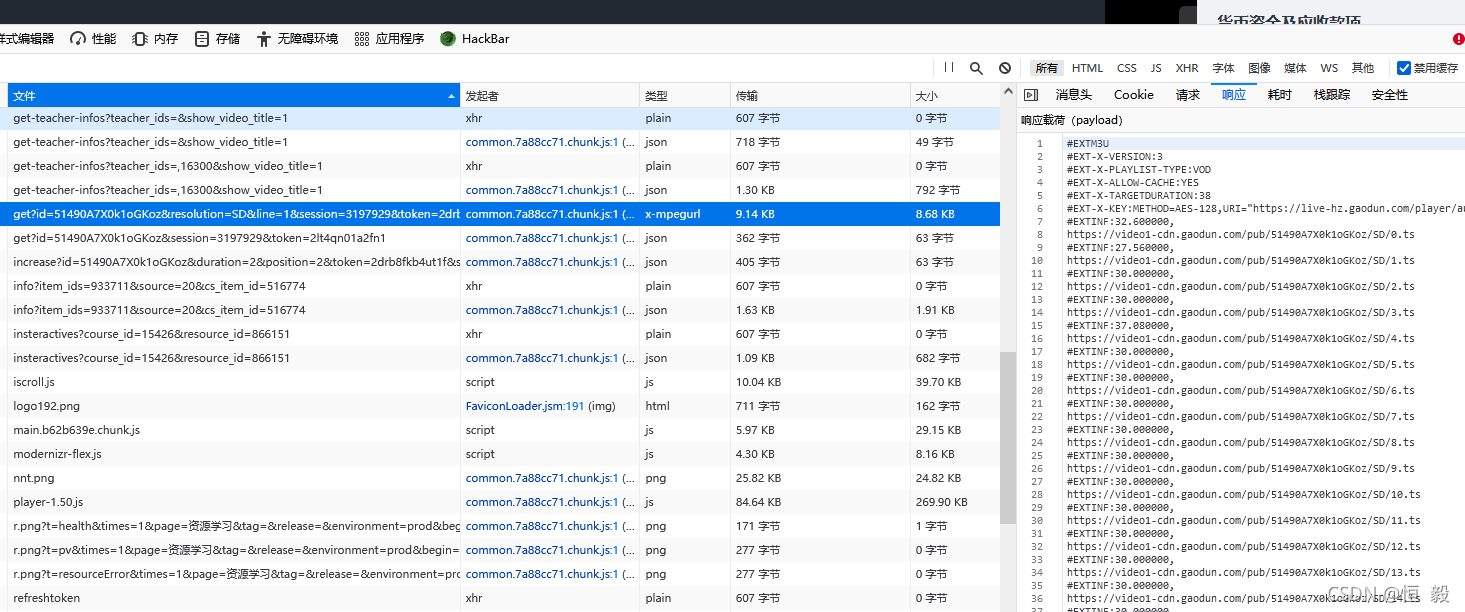Sort by the 传输 column header

pyautogui.click(x=820, y=96)
